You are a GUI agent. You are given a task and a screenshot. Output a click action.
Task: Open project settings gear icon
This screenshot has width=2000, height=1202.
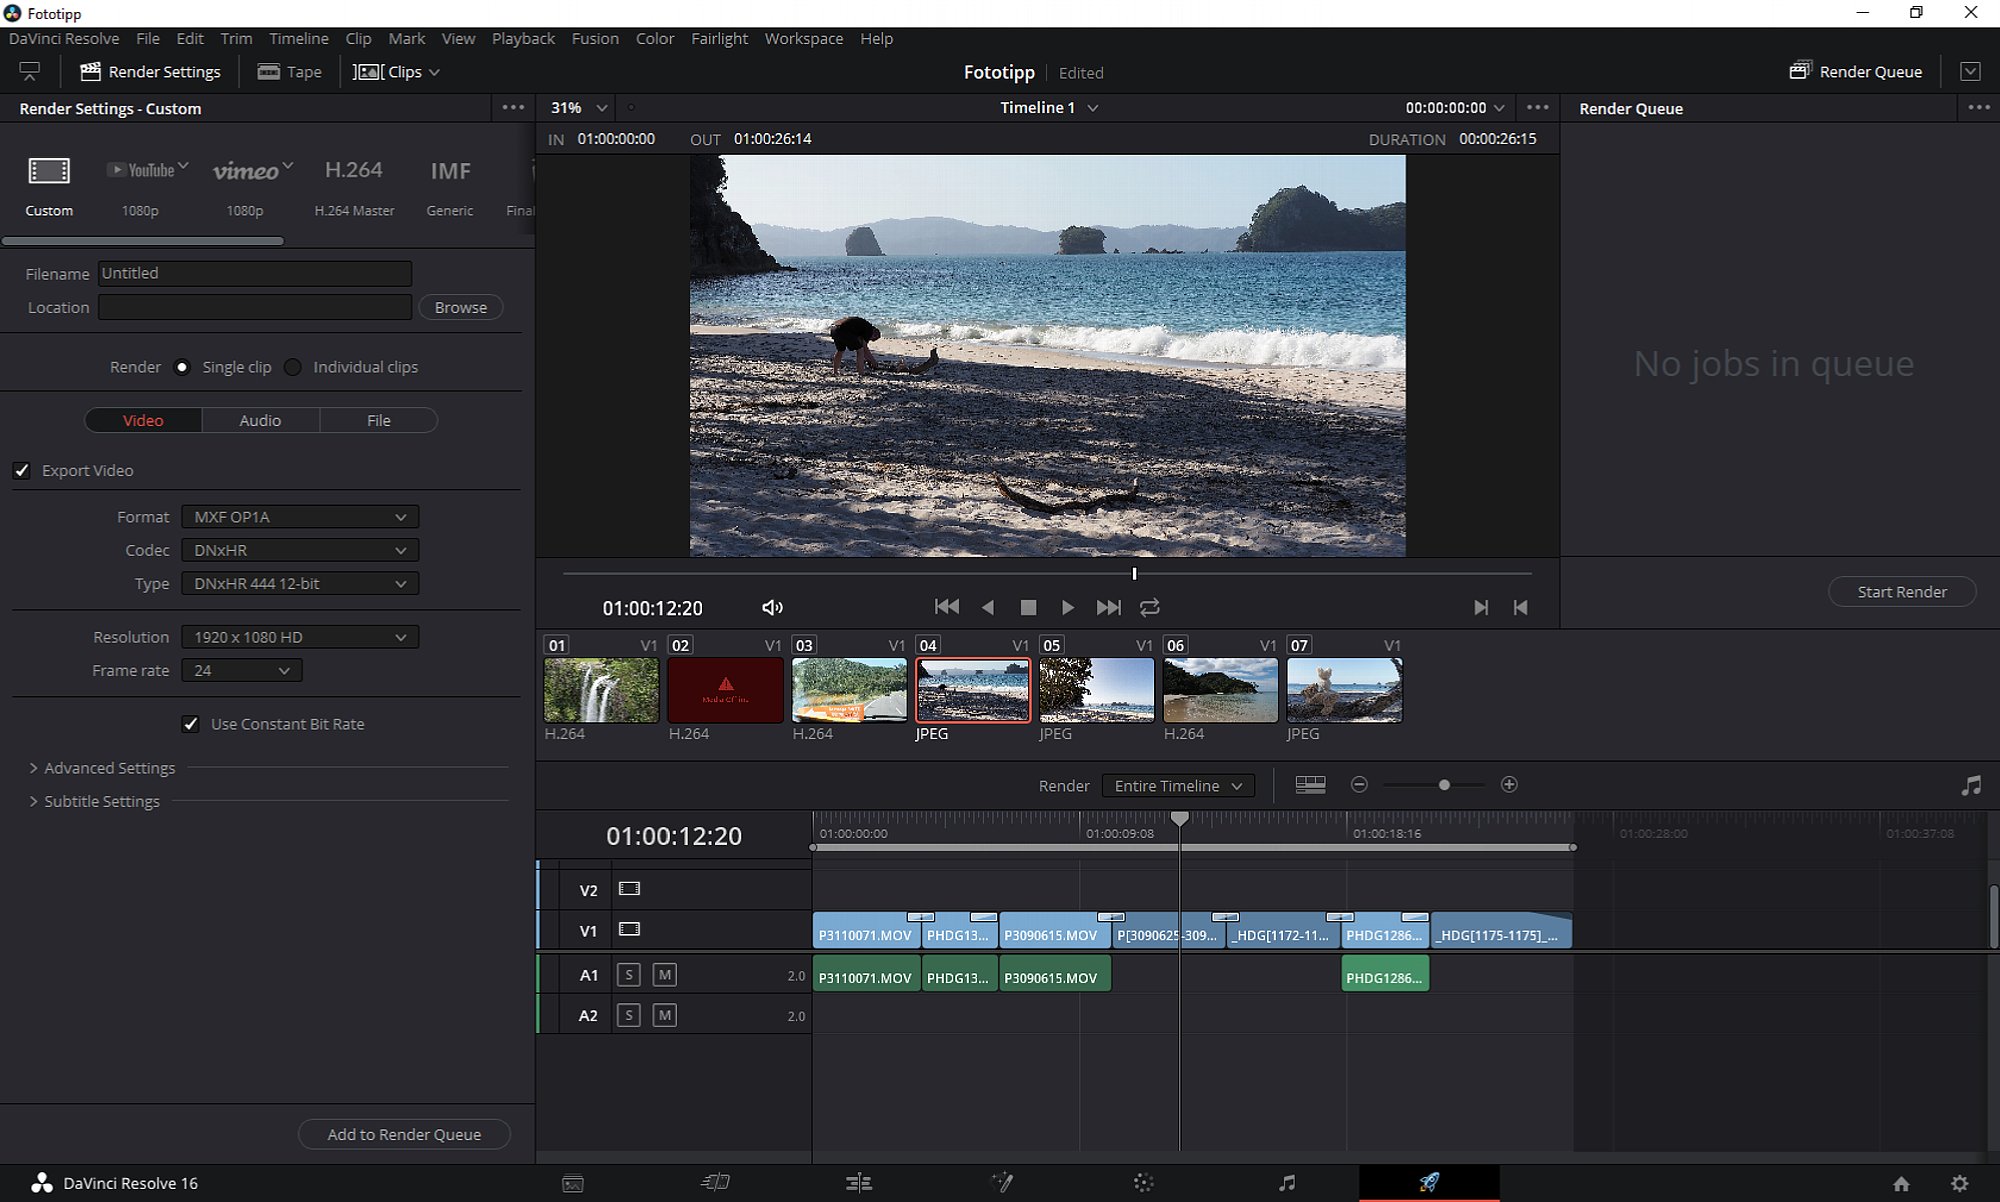coord(1959,1183)
